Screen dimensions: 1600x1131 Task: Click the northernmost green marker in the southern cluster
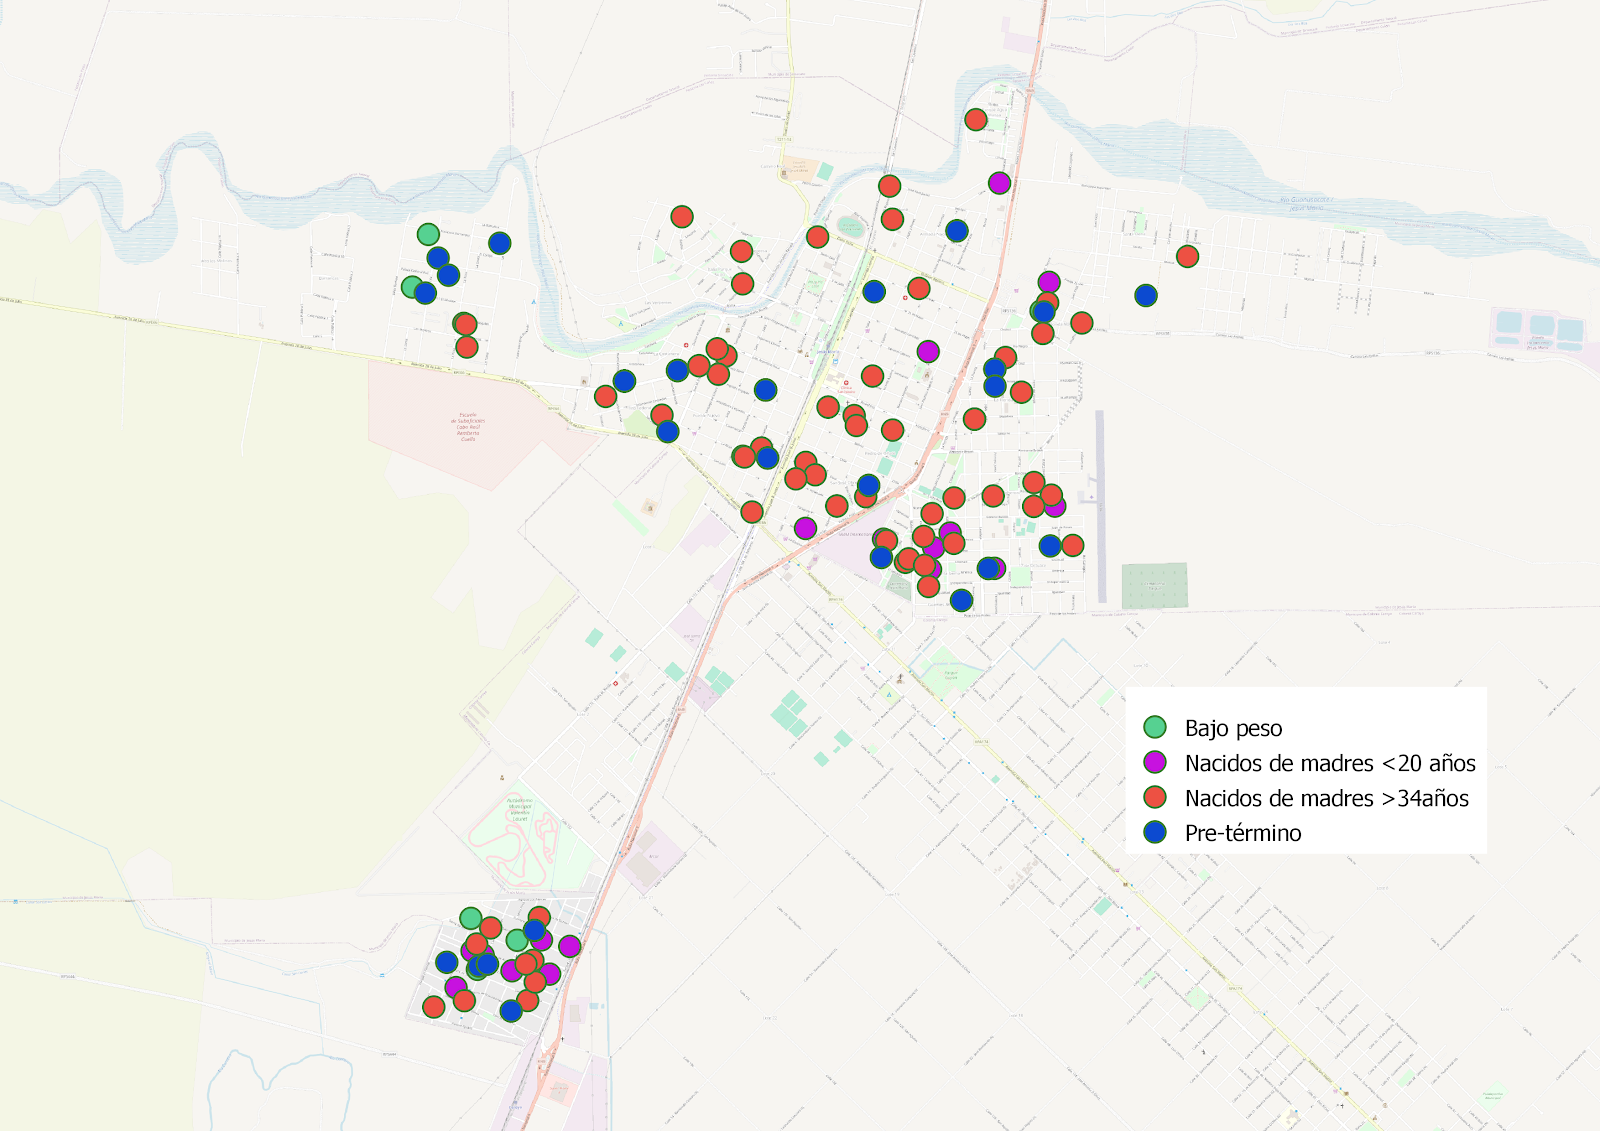(x=471, y=918)
